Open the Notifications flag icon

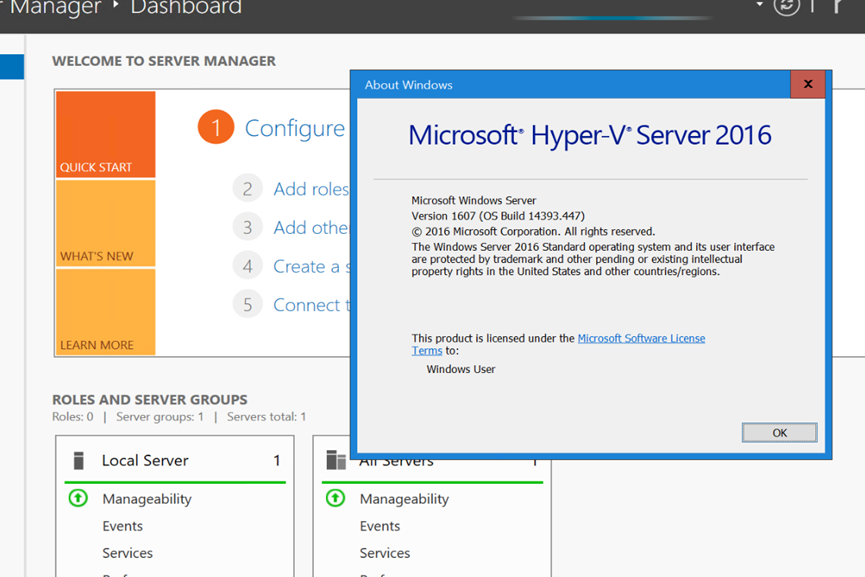coord(836,6)
